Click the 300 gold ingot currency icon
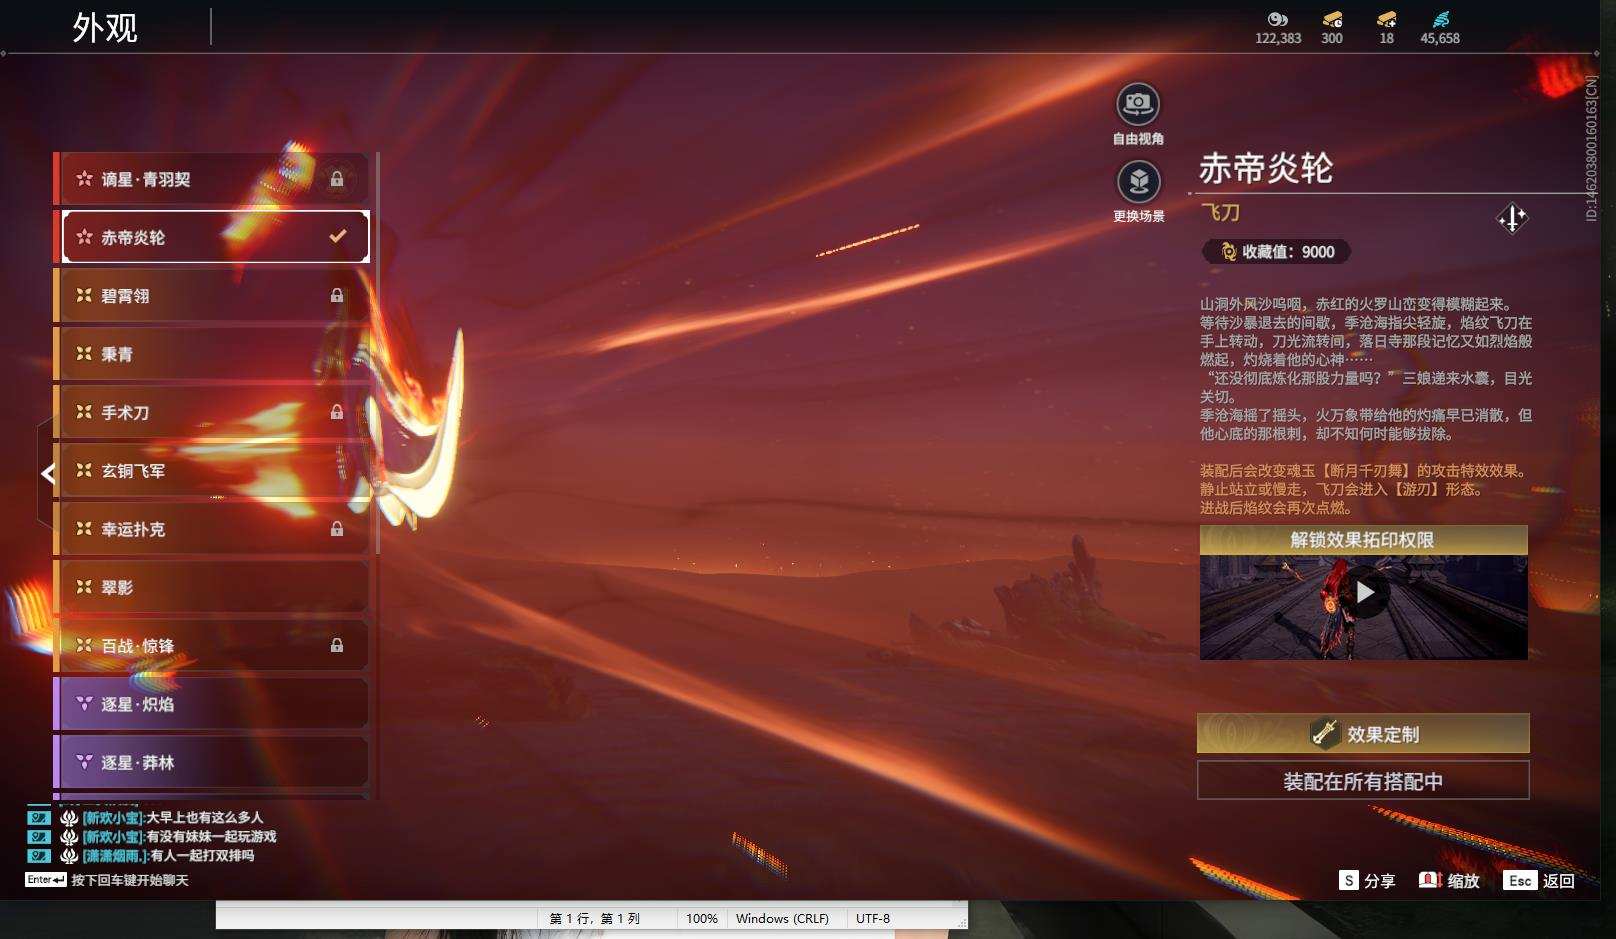The height and width of the screenshot is (939, 1616). coord(1332,19)
